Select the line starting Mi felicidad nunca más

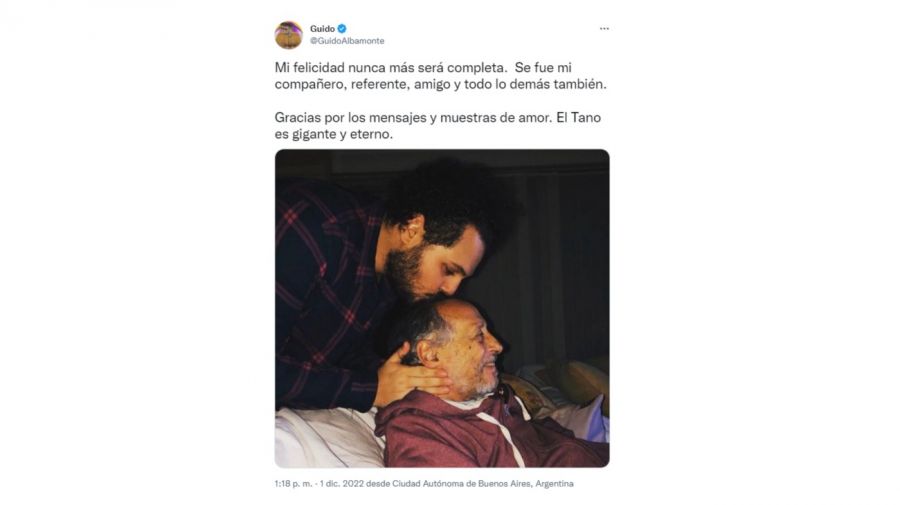click(423, 68)
